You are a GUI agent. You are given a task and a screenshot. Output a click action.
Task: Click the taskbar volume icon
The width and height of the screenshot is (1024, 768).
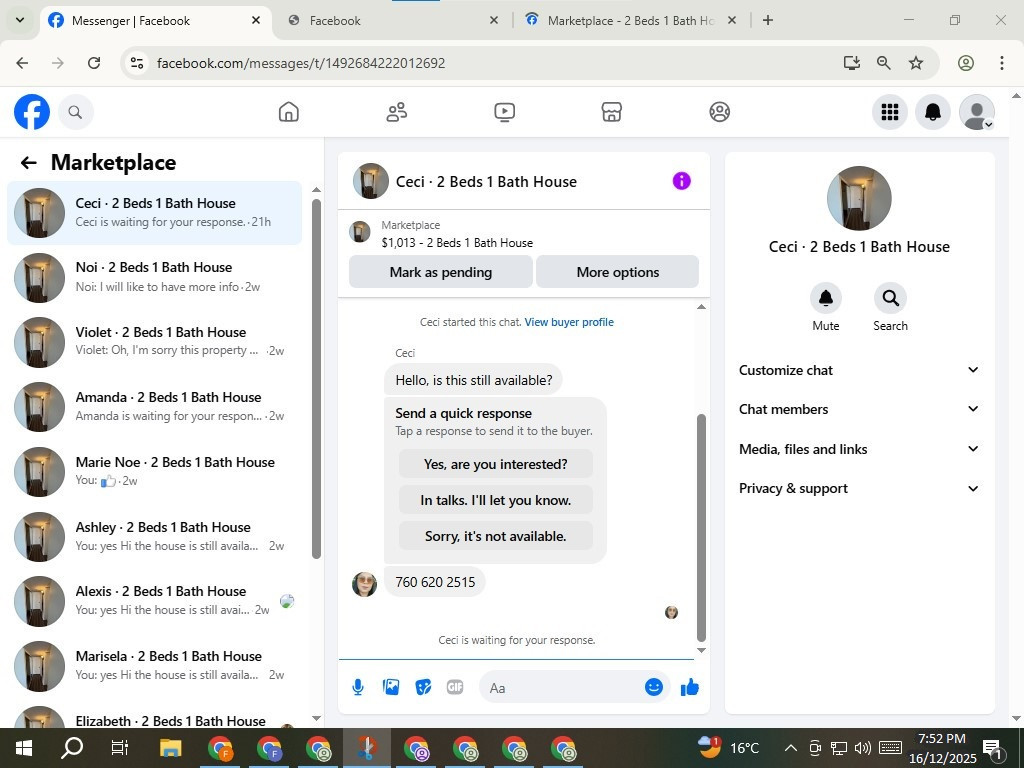pos(862,748)
